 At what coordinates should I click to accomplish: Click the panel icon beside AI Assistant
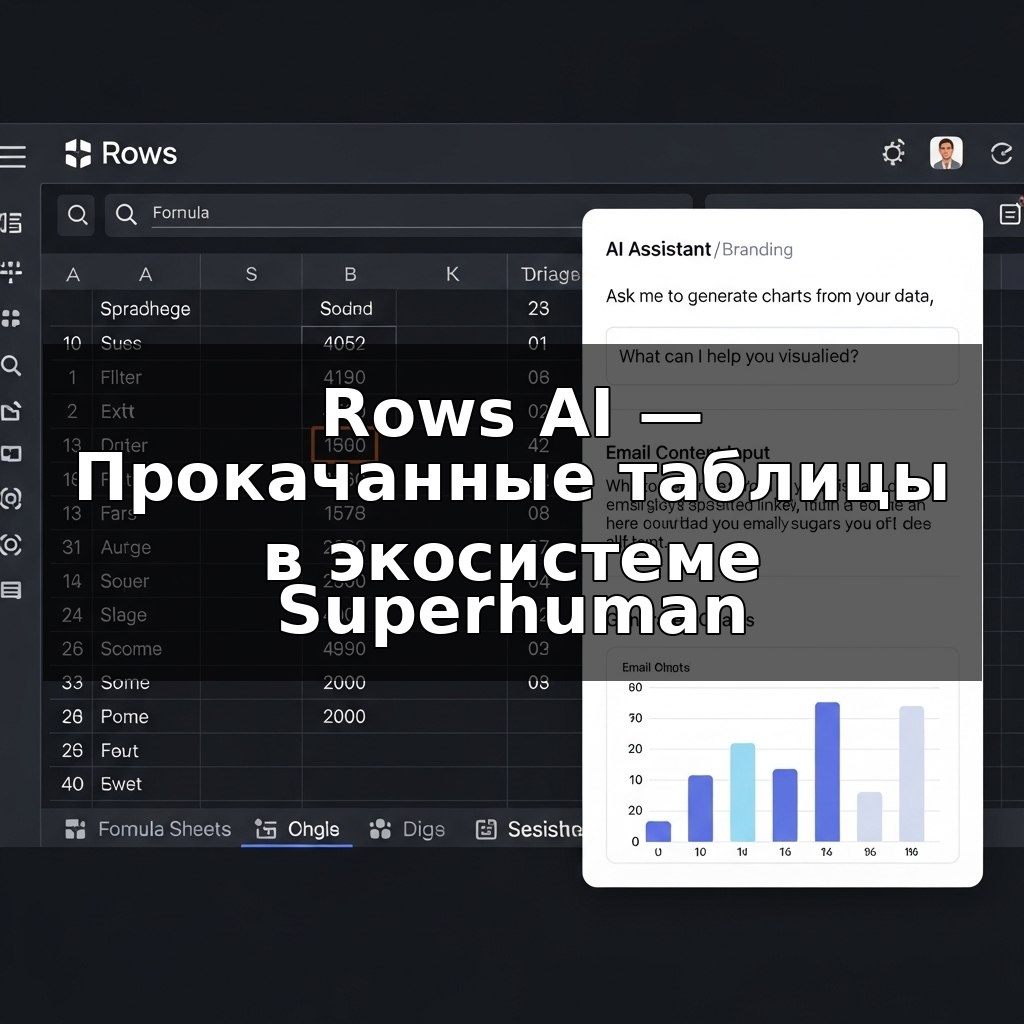tap(1010, 214)
